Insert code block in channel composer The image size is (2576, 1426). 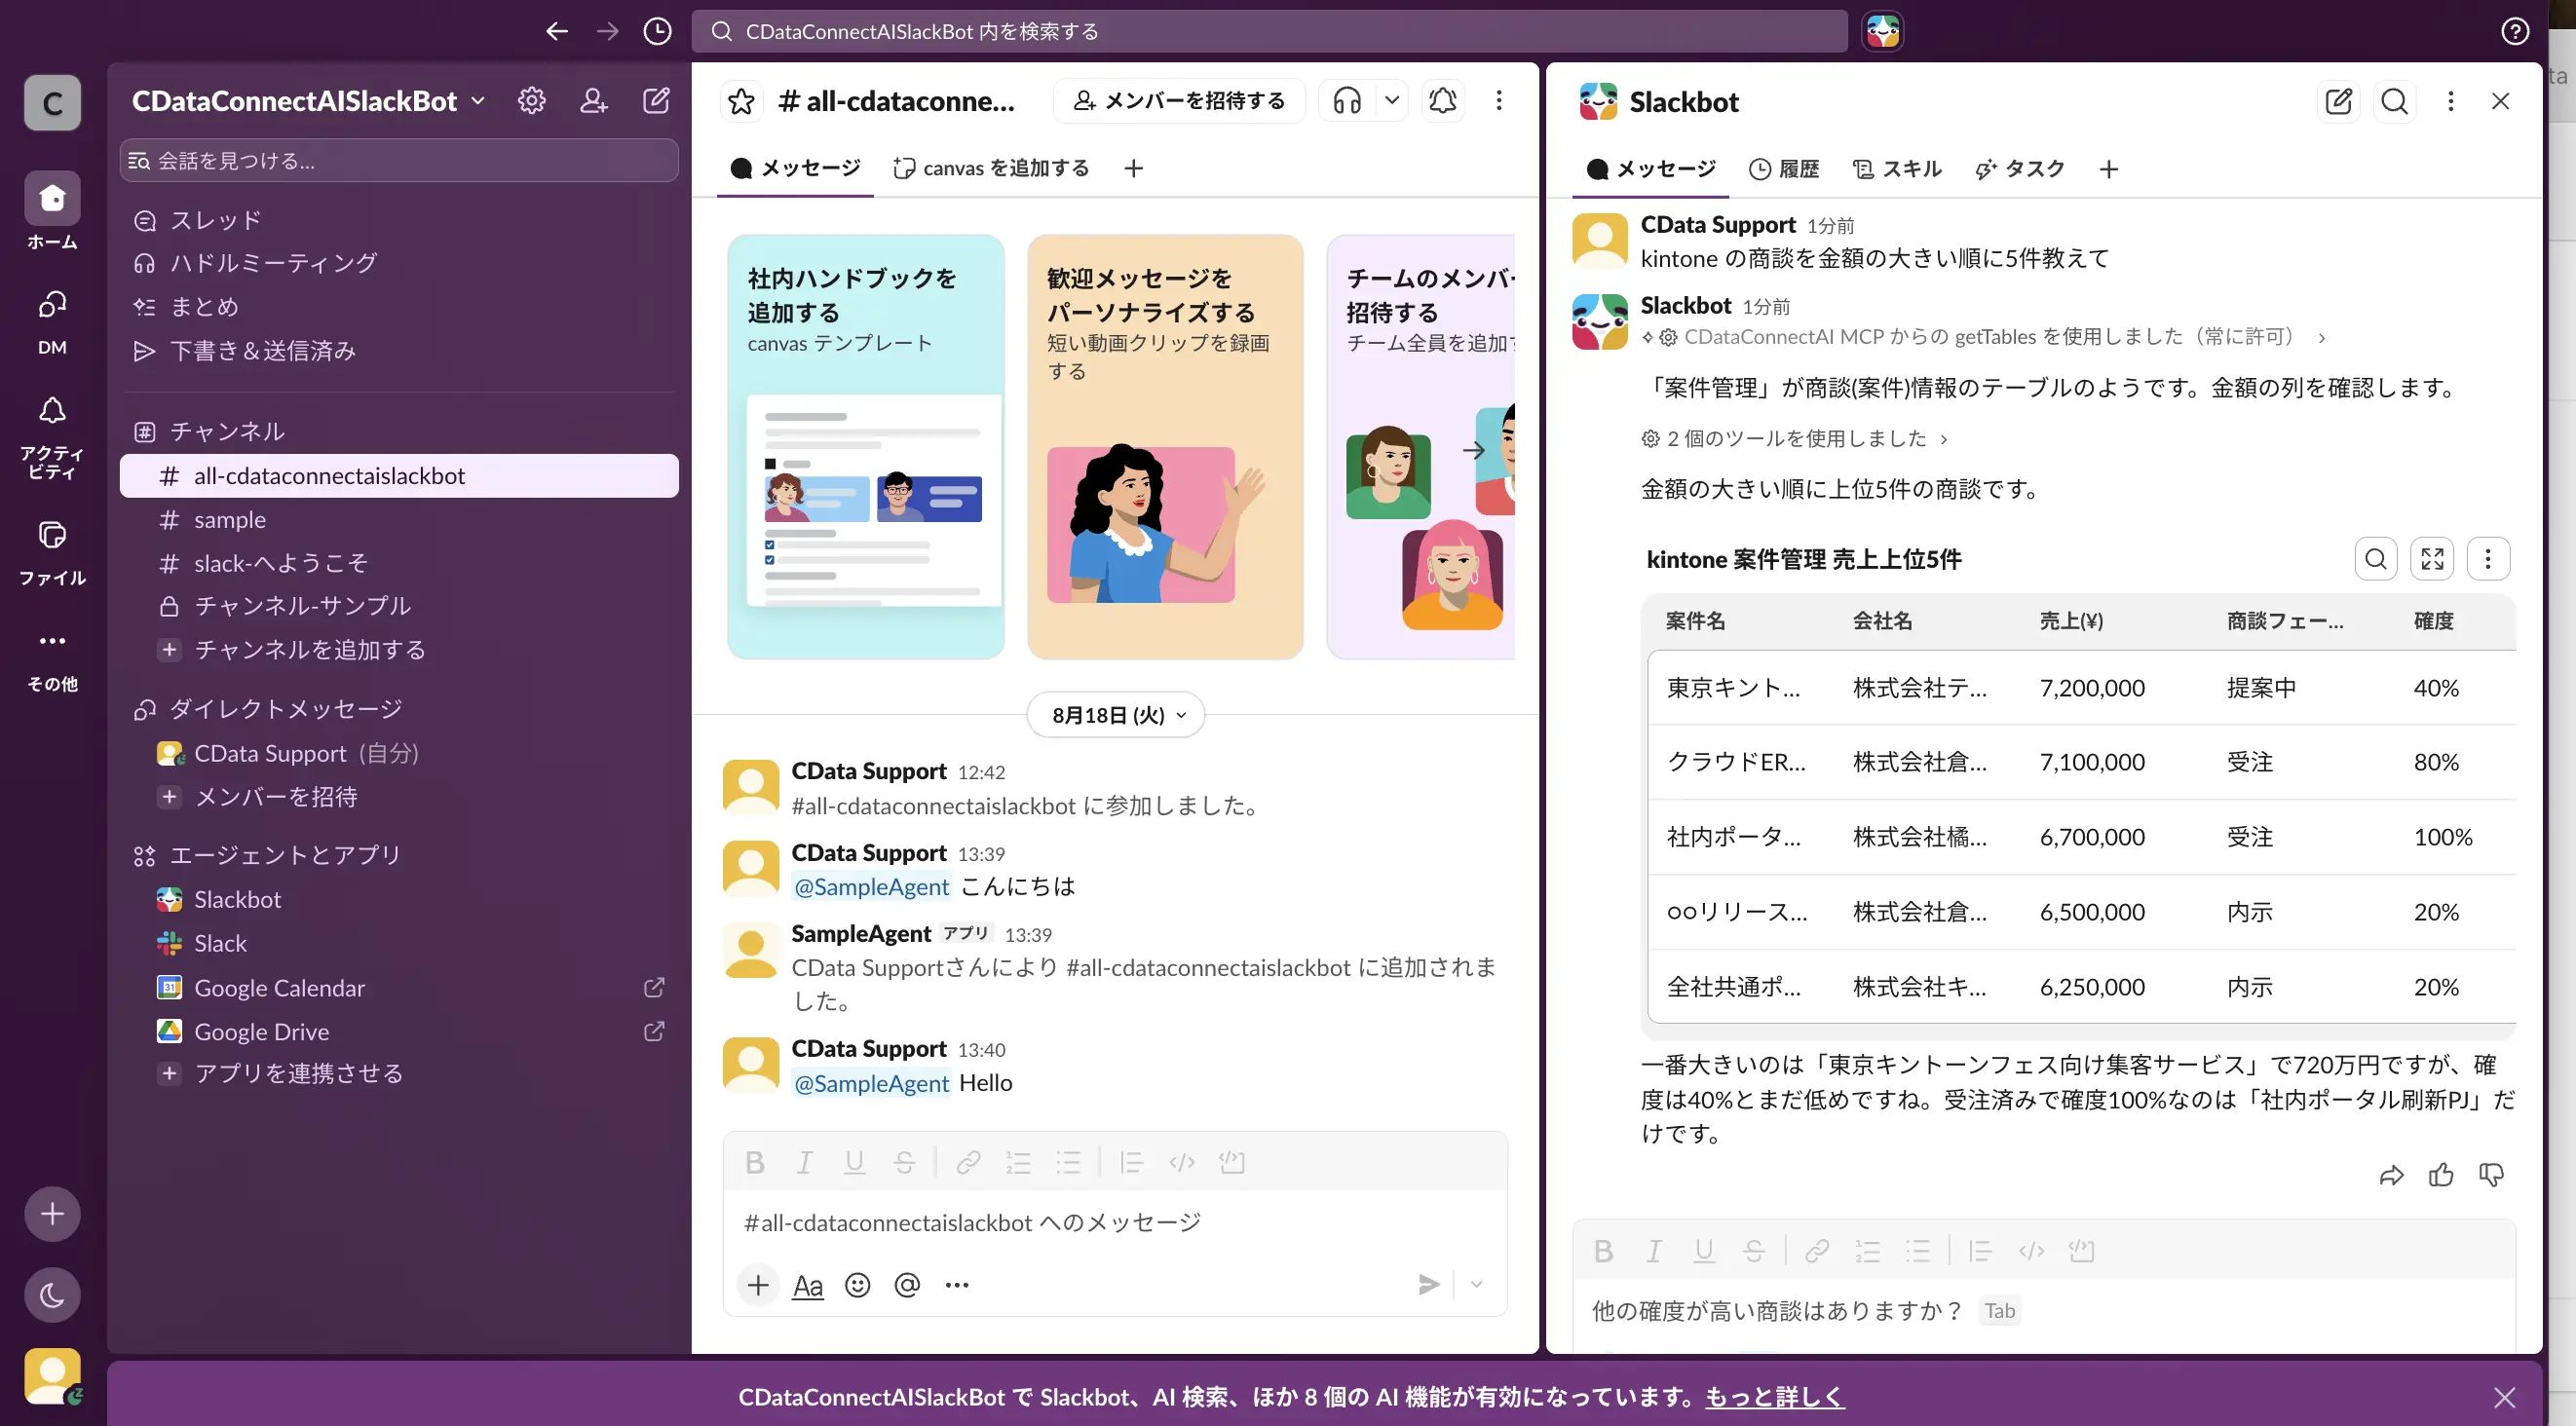point(1232,1162)
